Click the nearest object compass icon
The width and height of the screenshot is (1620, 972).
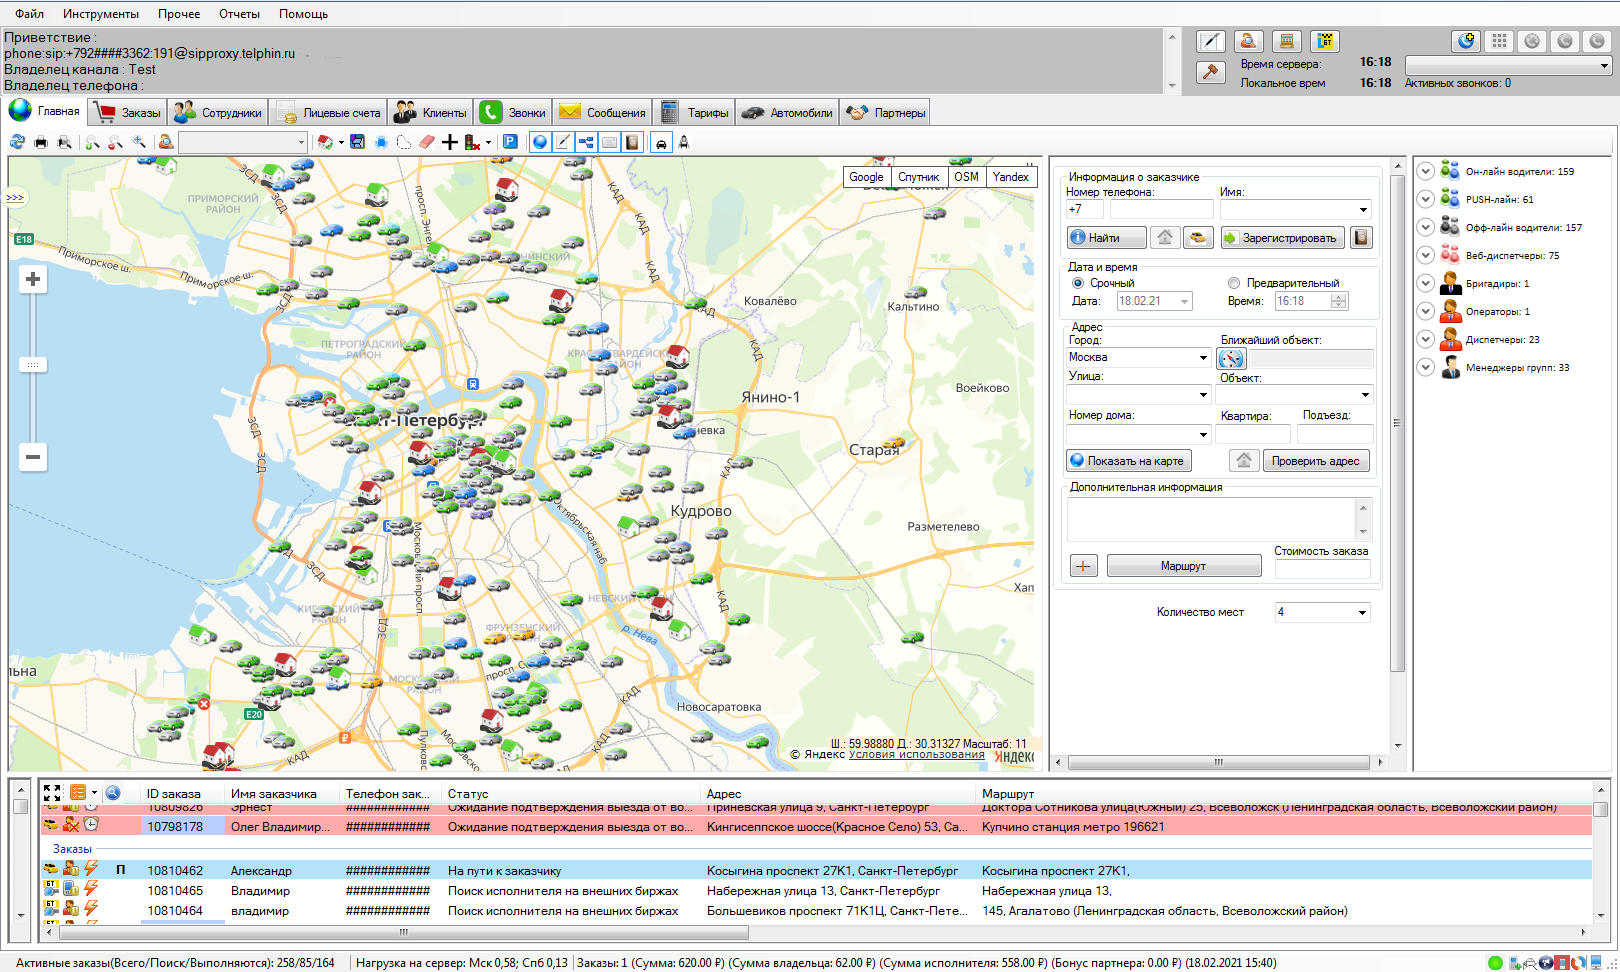point(1231,358)
